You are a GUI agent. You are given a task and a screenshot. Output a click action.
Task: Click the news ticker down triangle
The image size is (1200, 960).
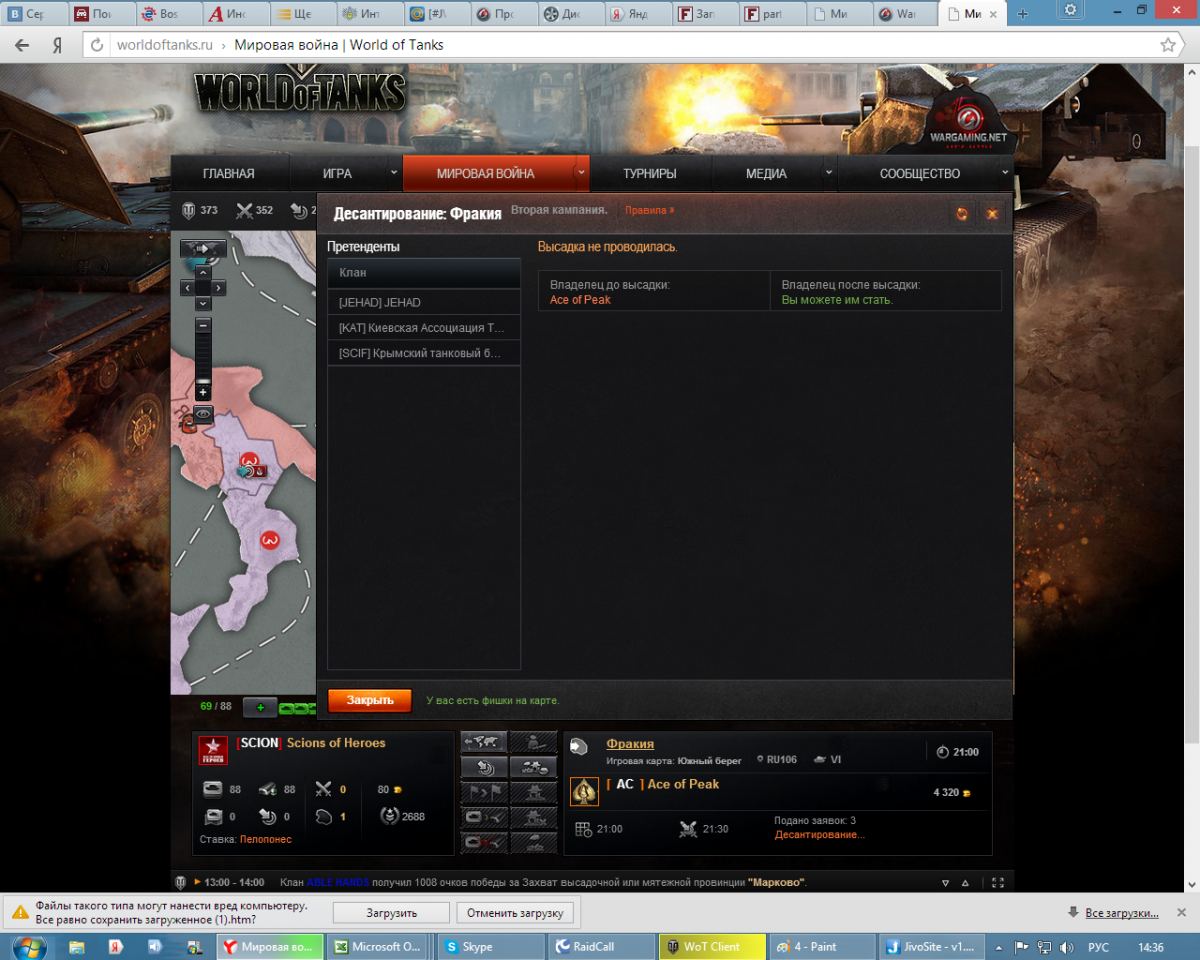tap(946, 883)
